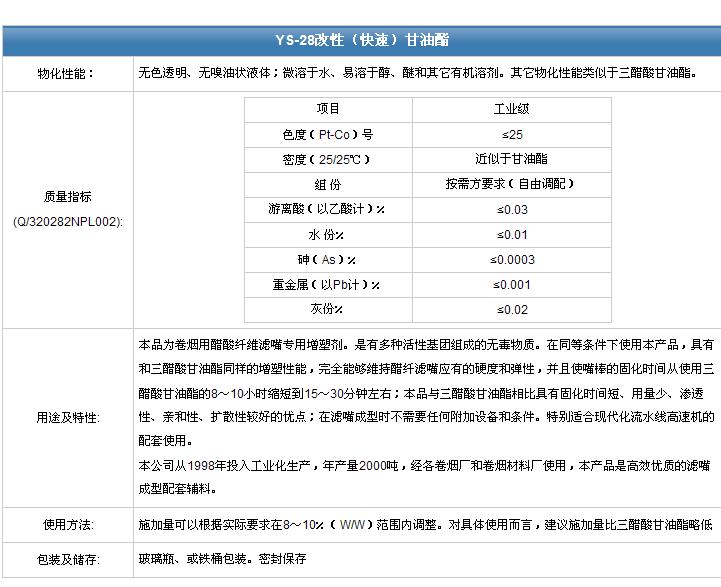
Task: Click the ≤25 value cell
Action: tap(512, 134)
